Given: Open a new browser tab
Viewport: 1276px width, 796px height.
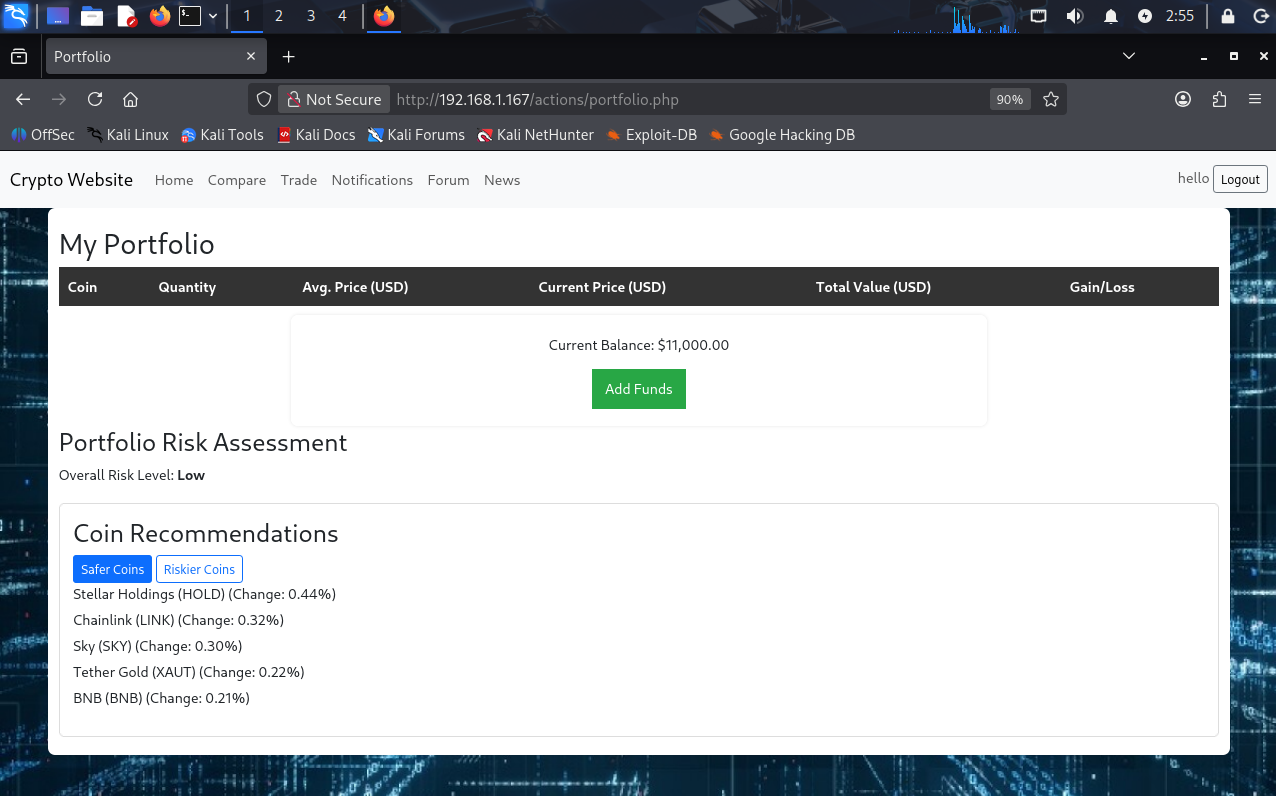Looking at the screenshot, I should pos(289,57).
